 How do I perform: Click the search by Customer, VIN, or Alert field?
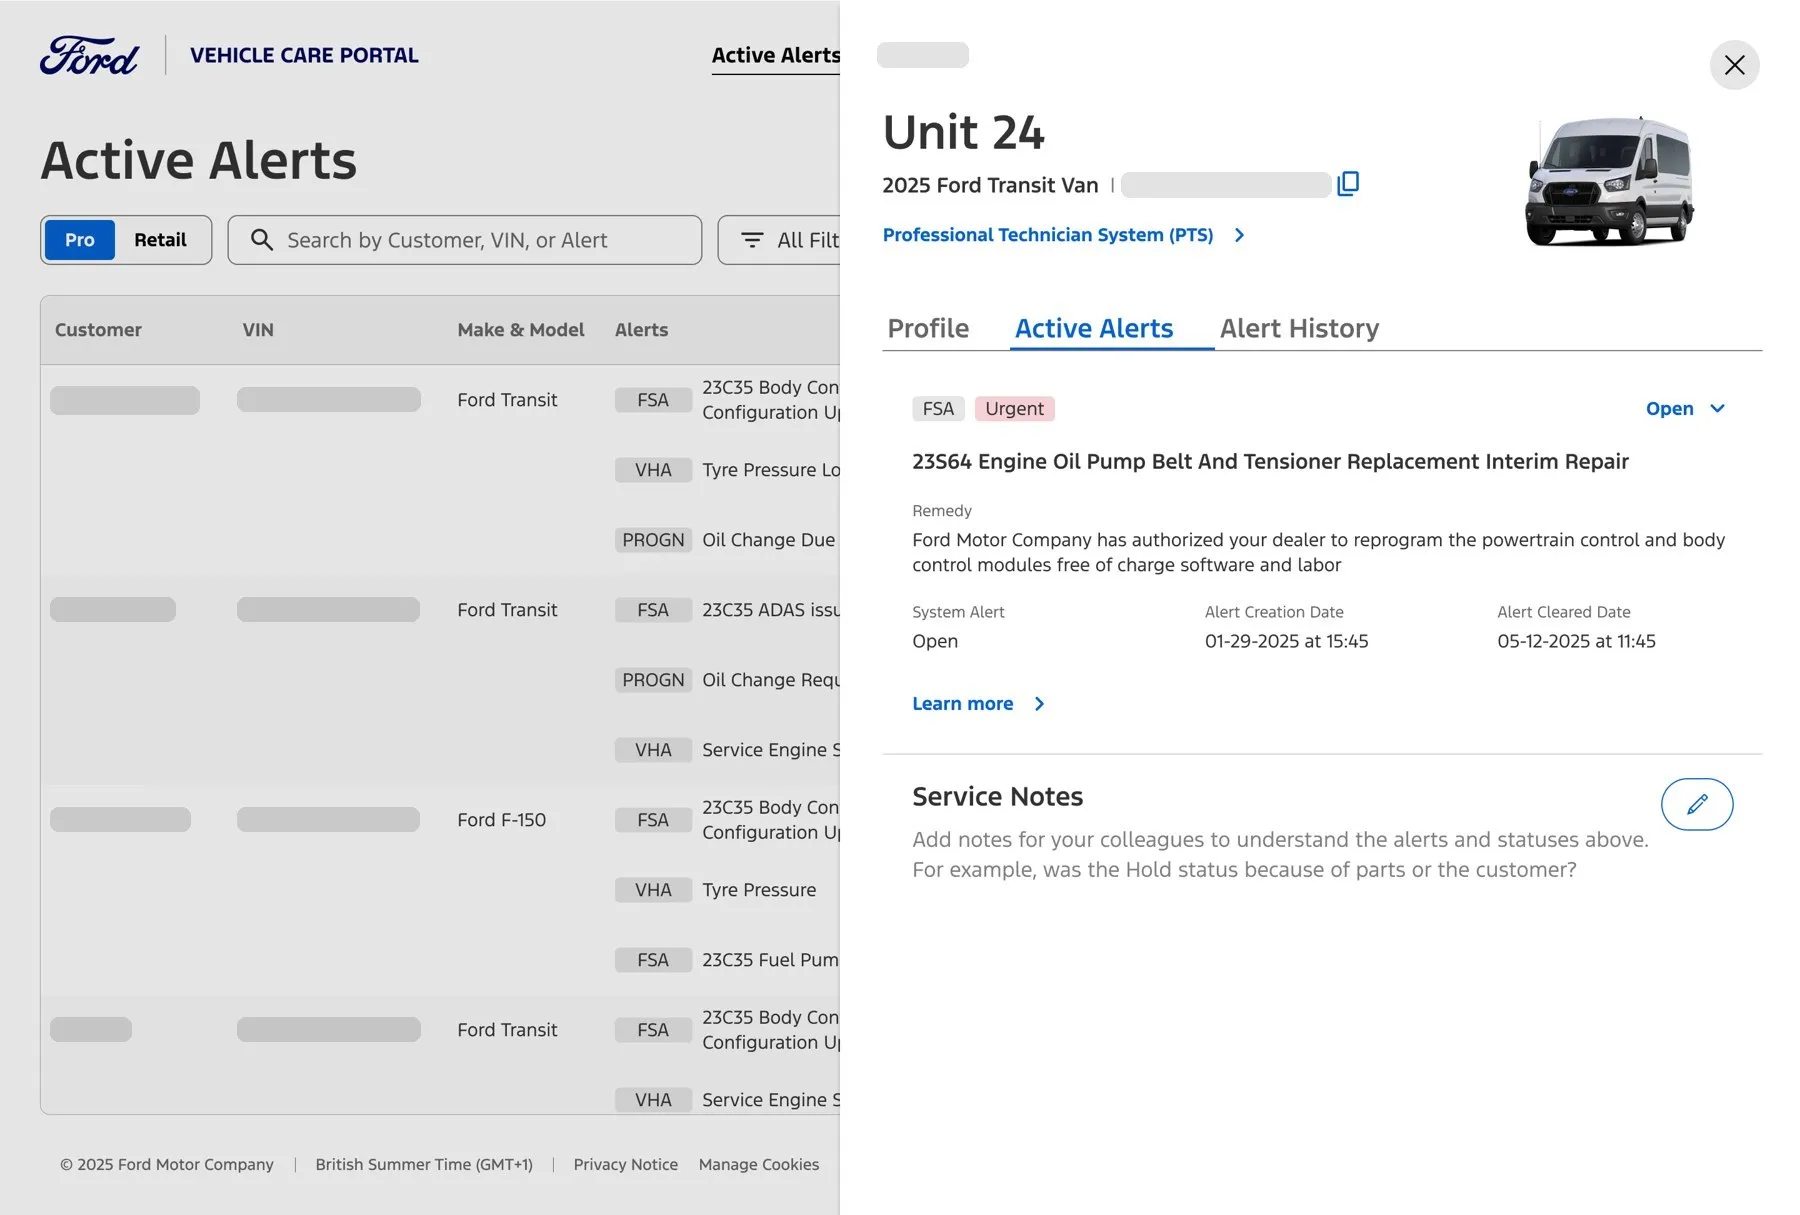[465, 240]
